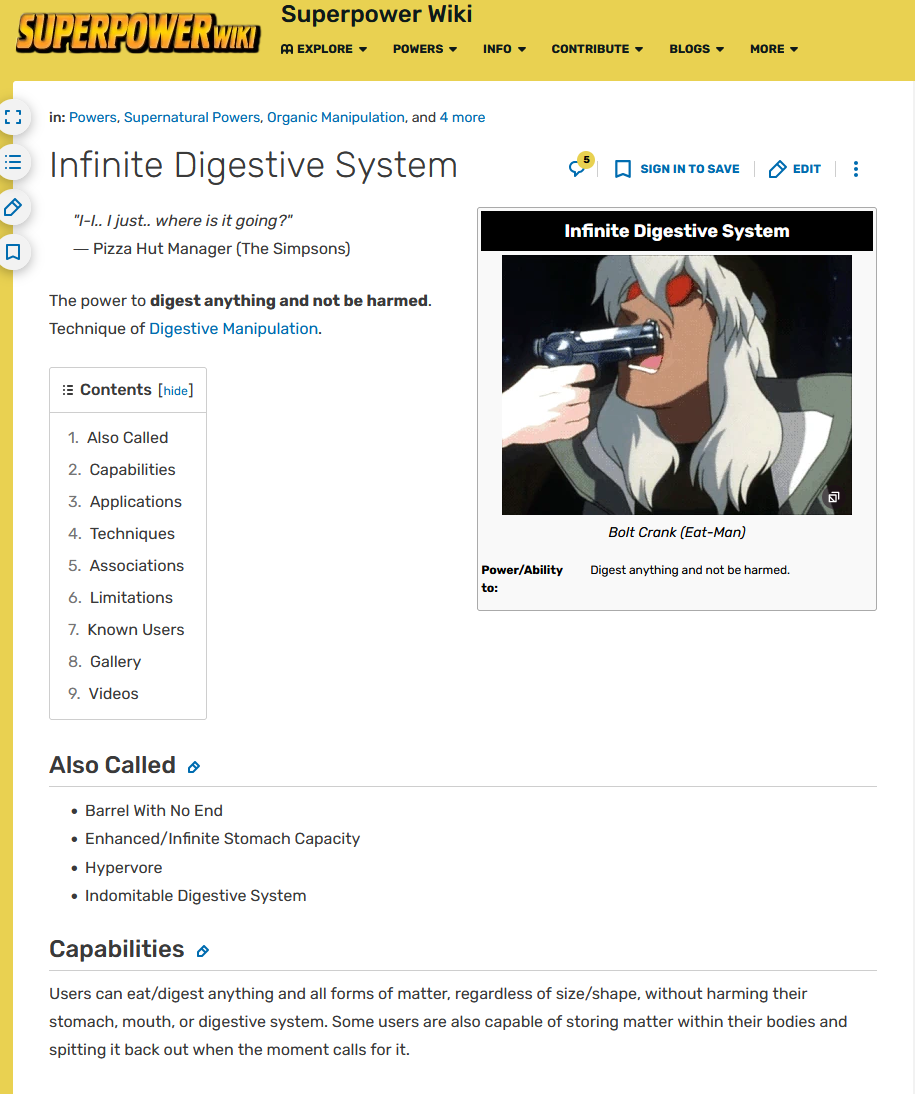
Task: Expand the Contribute dropdown menu
Action: point(597,49)
